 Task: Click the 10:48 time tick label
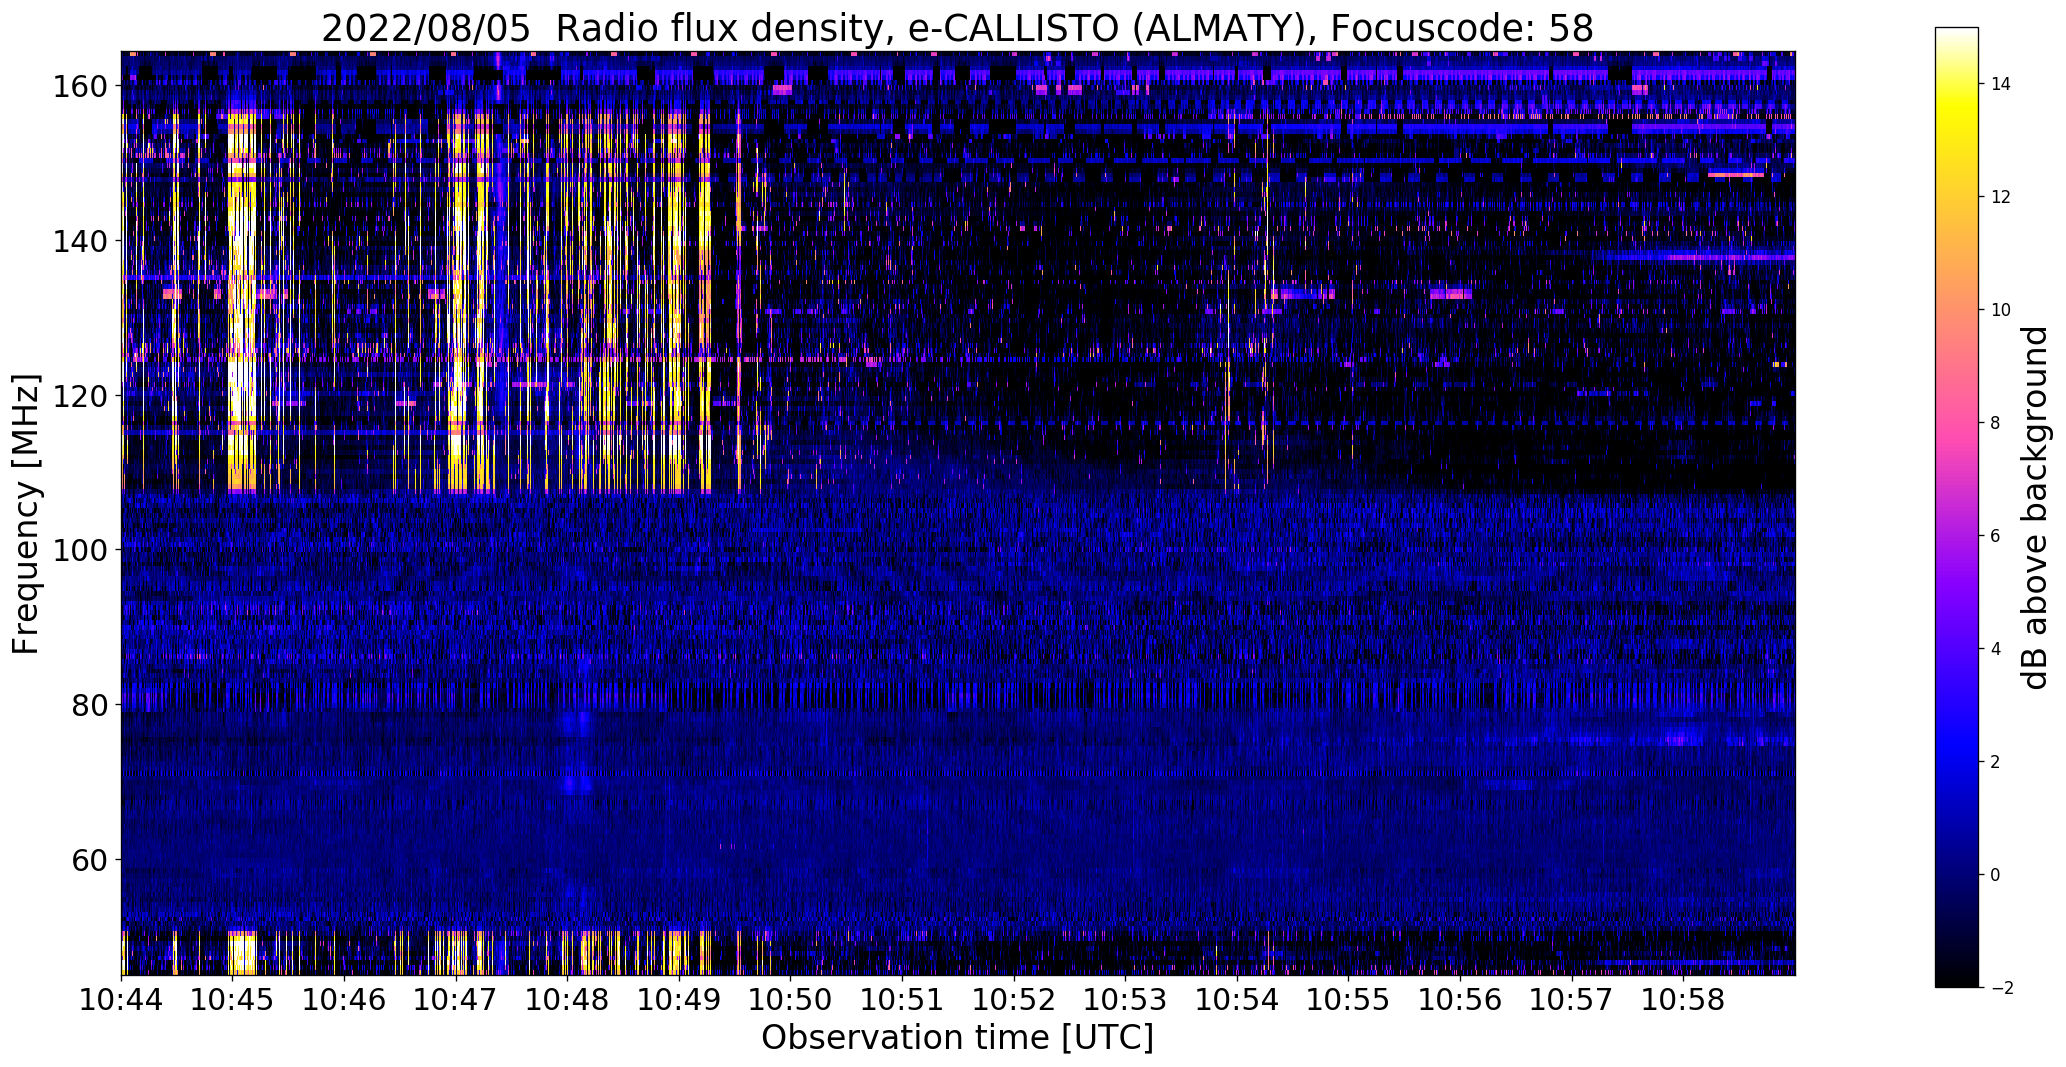pos(568,999)
